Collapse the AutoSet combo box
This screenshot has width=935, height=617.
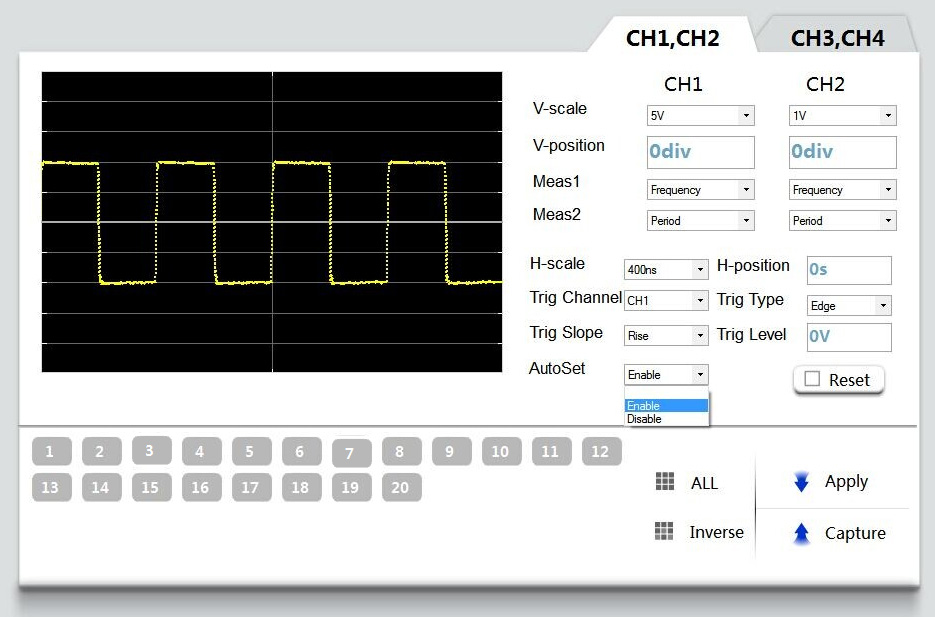[x=665, y=374]
